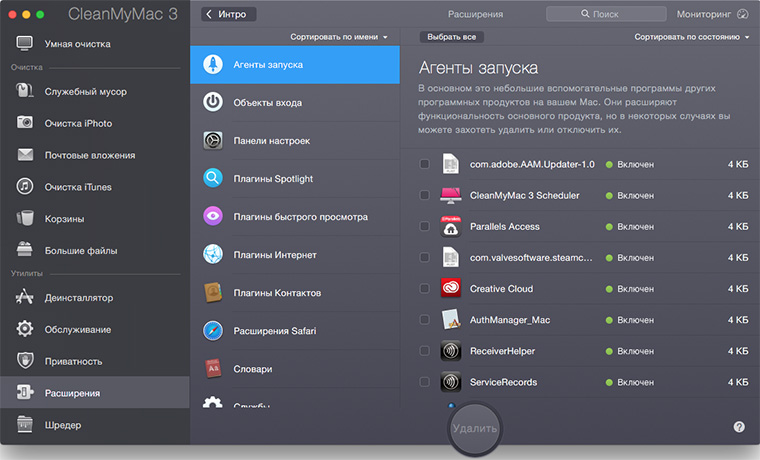Enable the ServiceRecords checkbox
The image size is (760, 460).
pyautogui.click(x=424, y=381)
